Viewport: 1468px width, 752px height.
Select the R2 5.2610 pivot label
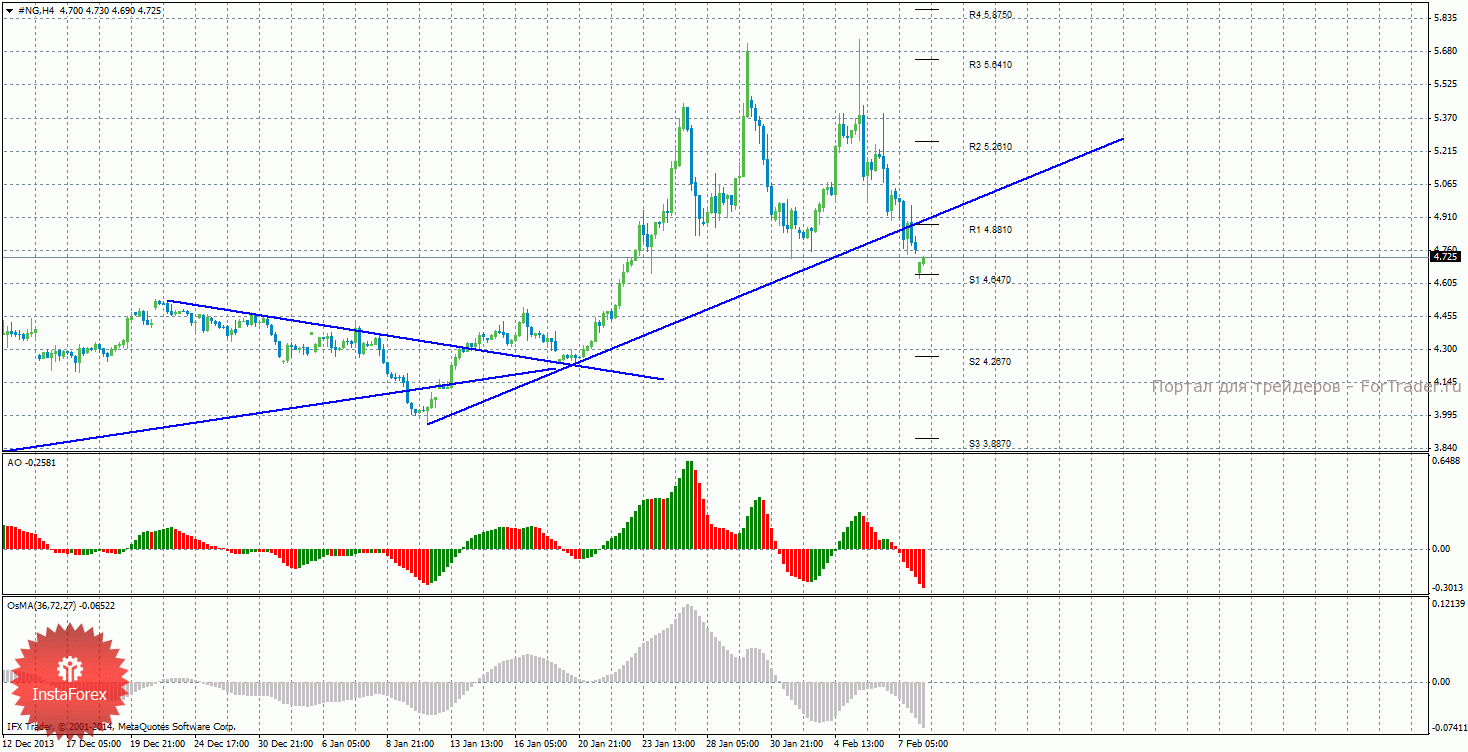990,147
